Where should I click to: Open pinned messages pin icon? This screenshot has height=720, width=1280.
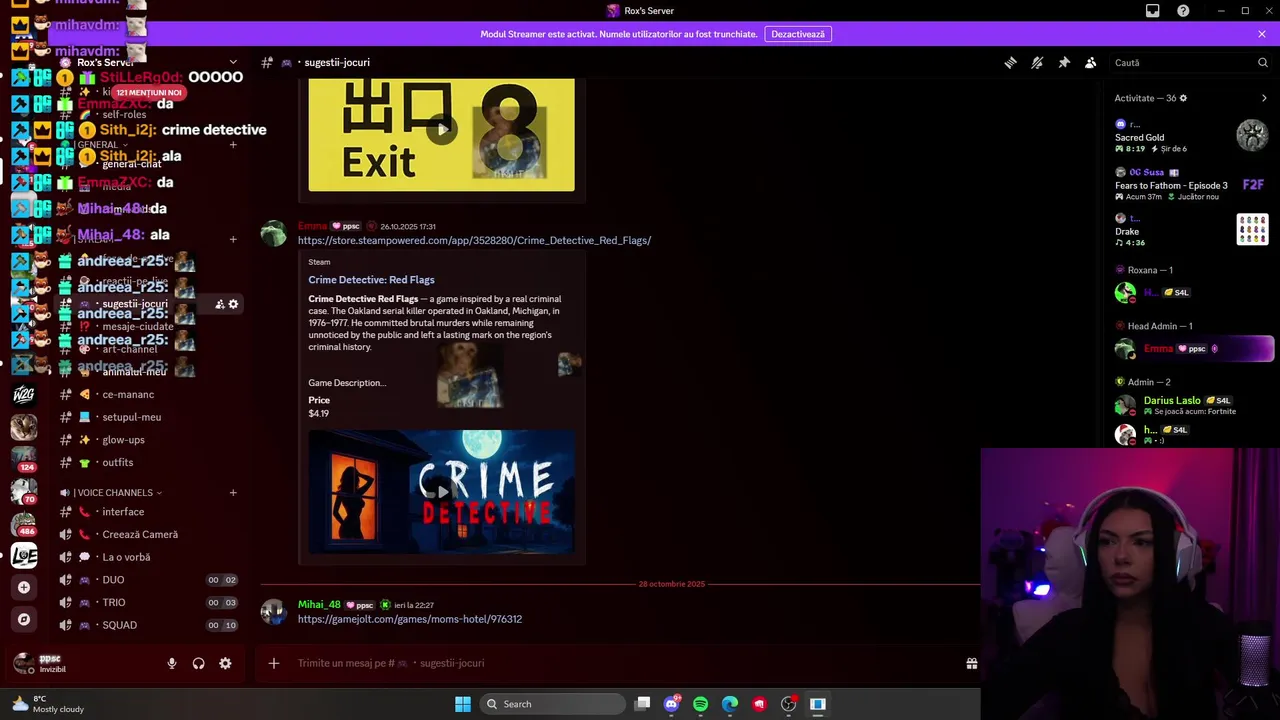tap(1064, 62)
